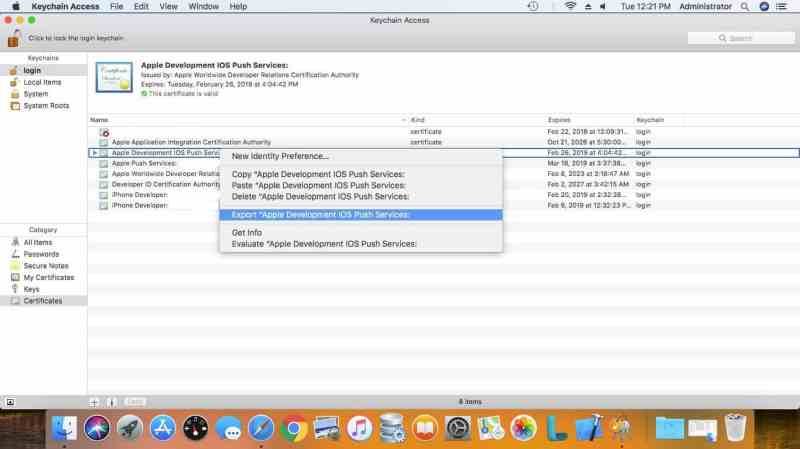Select iPhone Developer row expiring Feb 9
Viewport: 800px width, 449px height.
pyautogui.click(x=443, y=205)
